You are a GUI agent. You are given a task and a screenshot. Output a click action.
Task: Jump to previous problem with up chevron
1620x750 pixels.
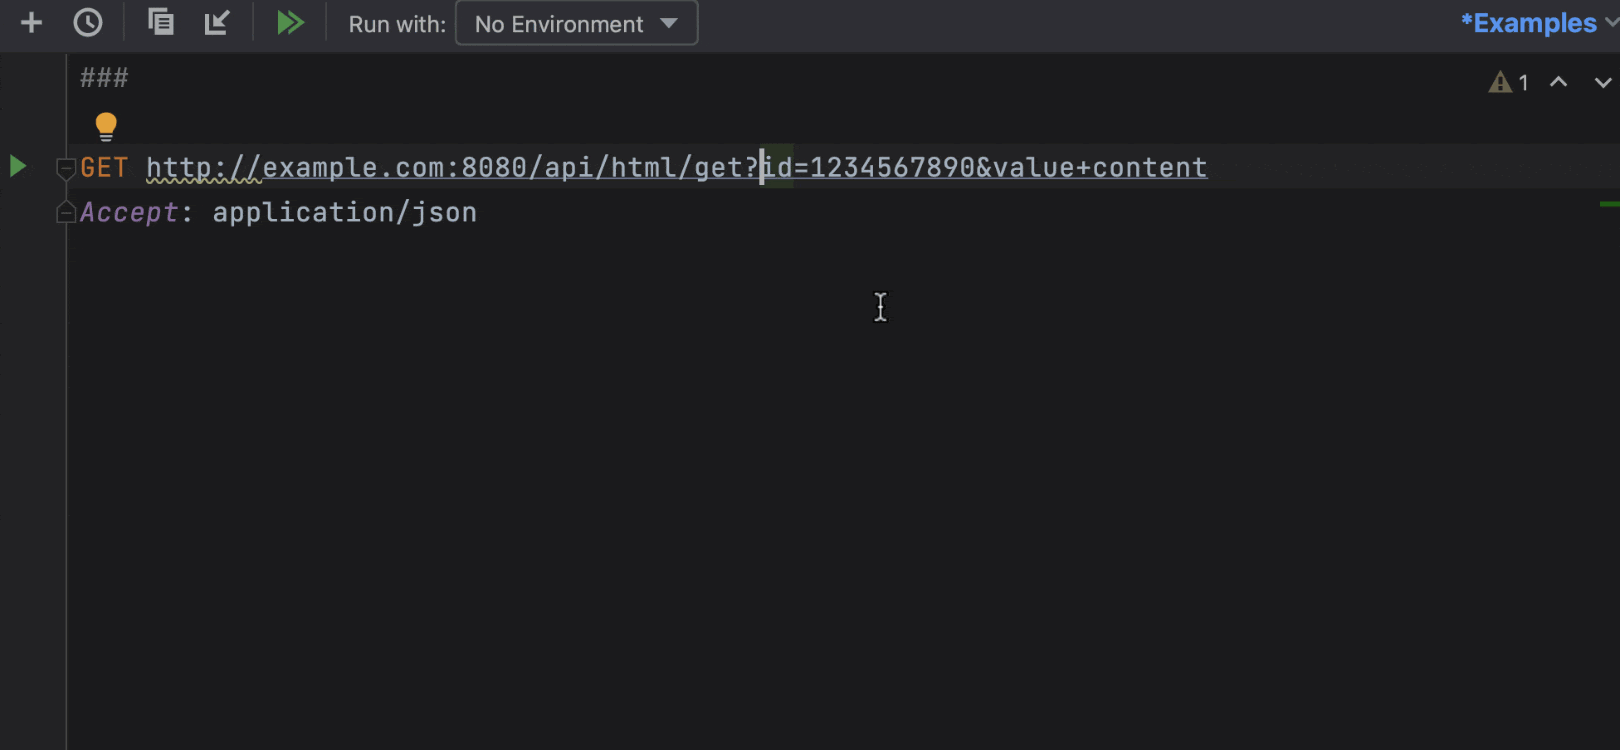pos(1558,82)
